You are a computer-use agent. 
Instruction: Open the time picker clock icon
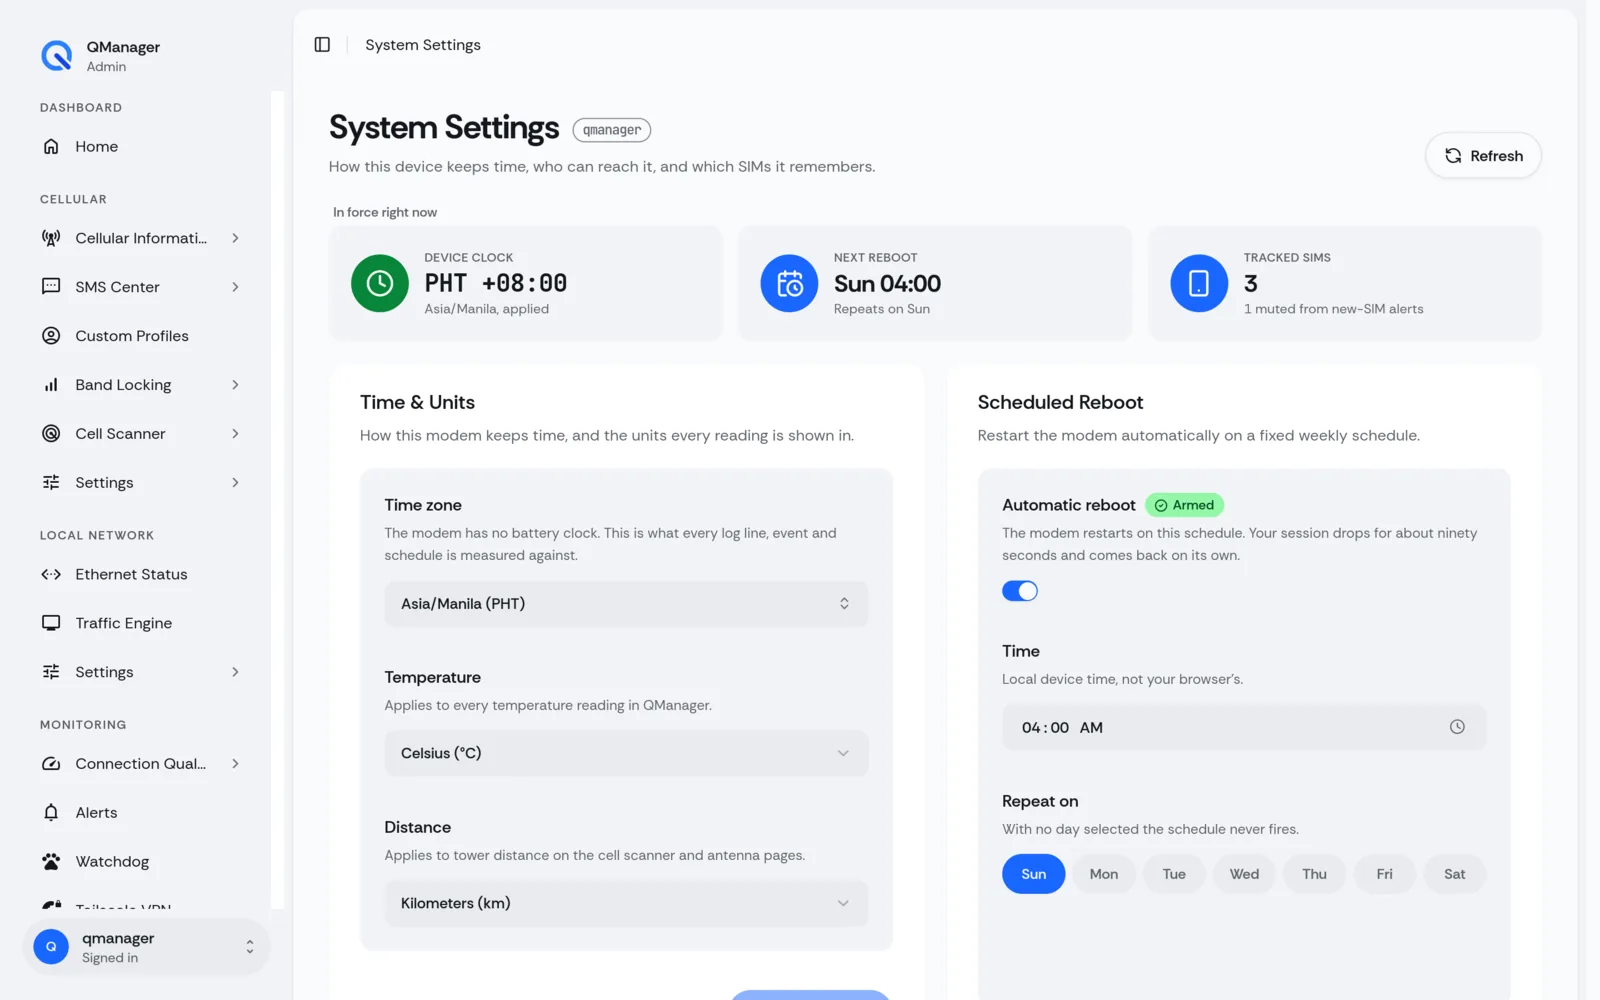(1457, 728)
